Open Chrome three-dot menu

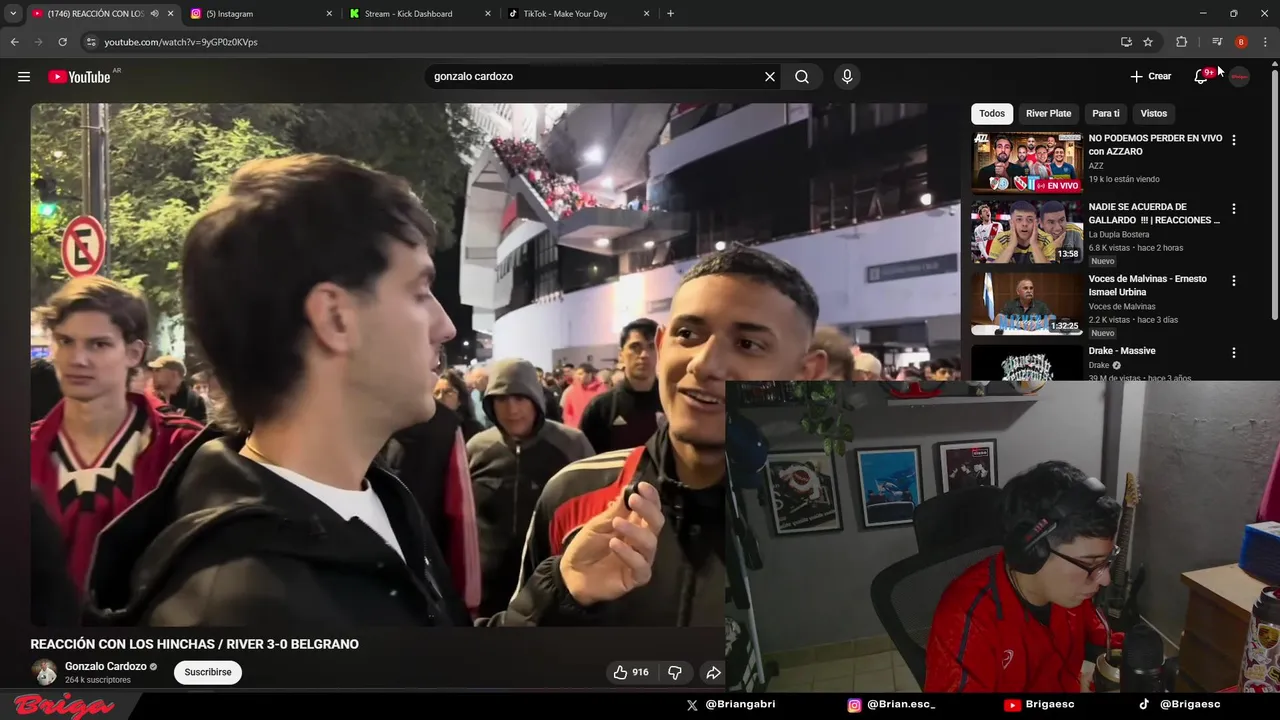tap(1265, 42)
